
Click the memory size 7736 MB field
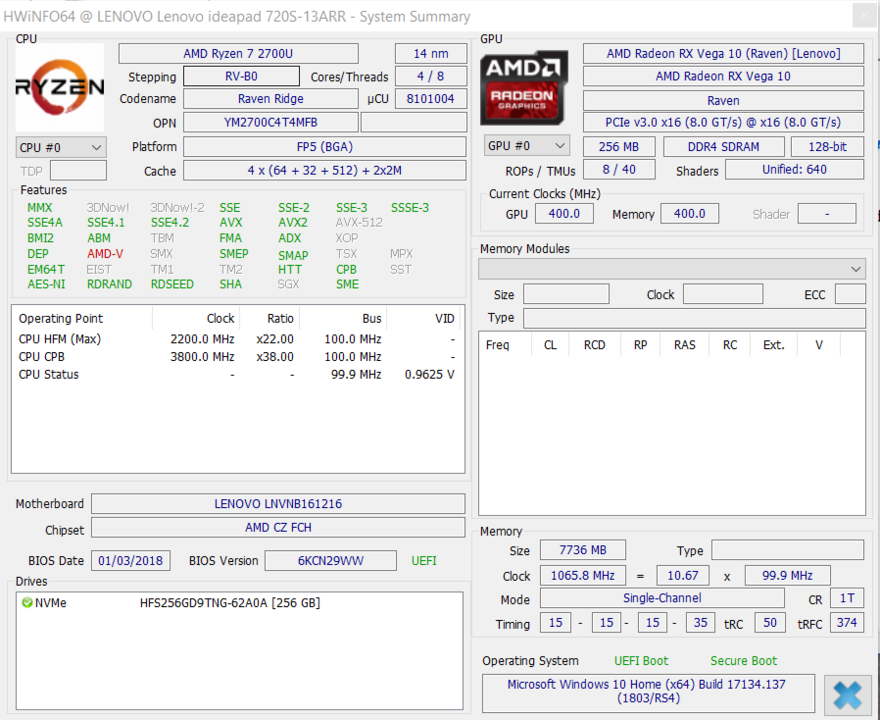pyautogui.click(x=583, y=550)
